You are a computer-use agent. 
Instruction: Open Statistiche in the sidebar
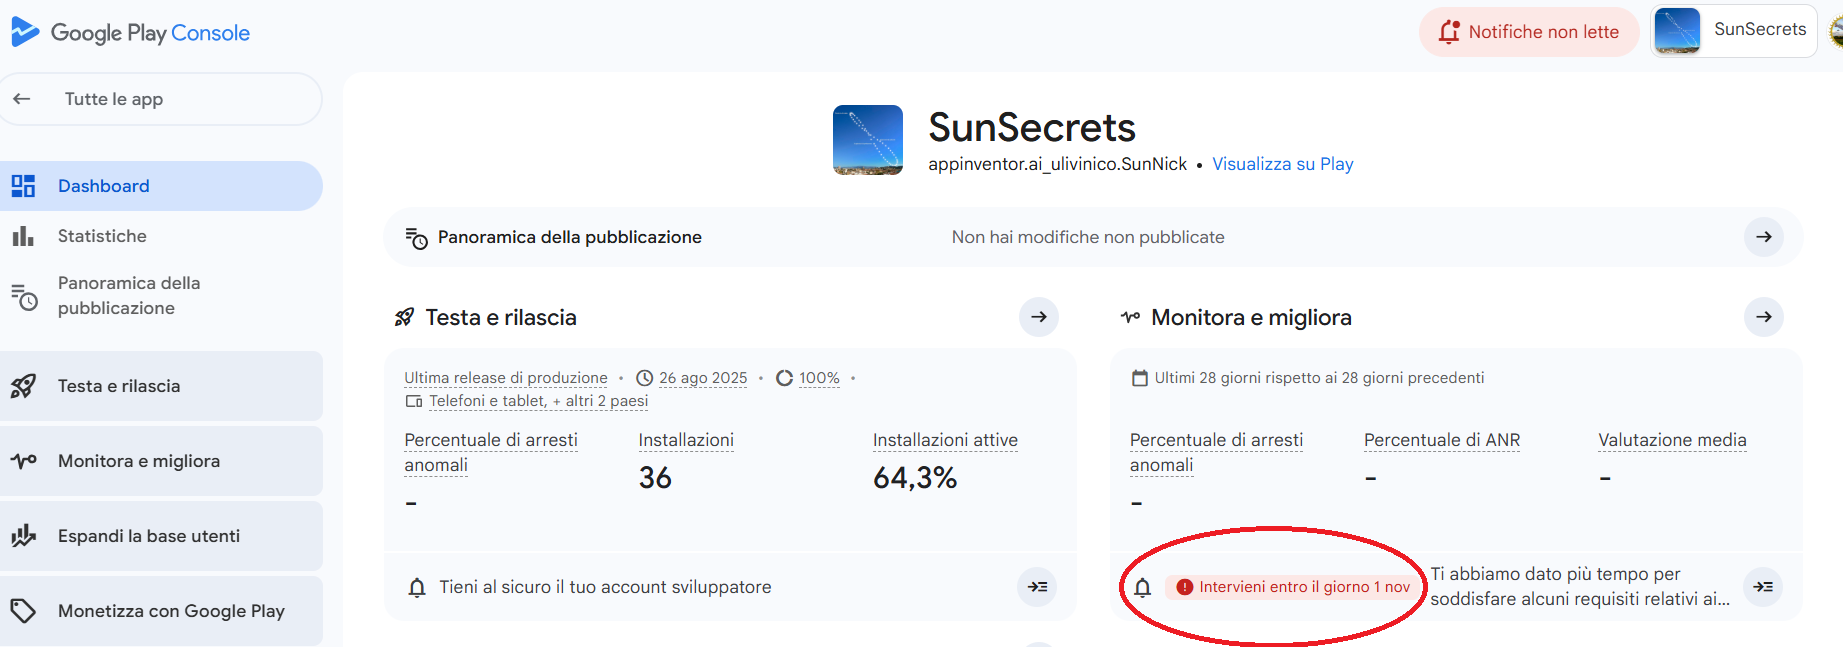pos(102,236)
